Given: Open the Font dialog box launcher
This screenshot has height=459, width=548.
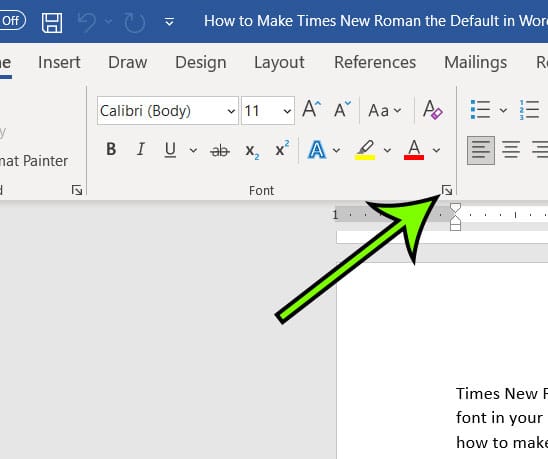Looking at the screenshot, I should [447, 190].
